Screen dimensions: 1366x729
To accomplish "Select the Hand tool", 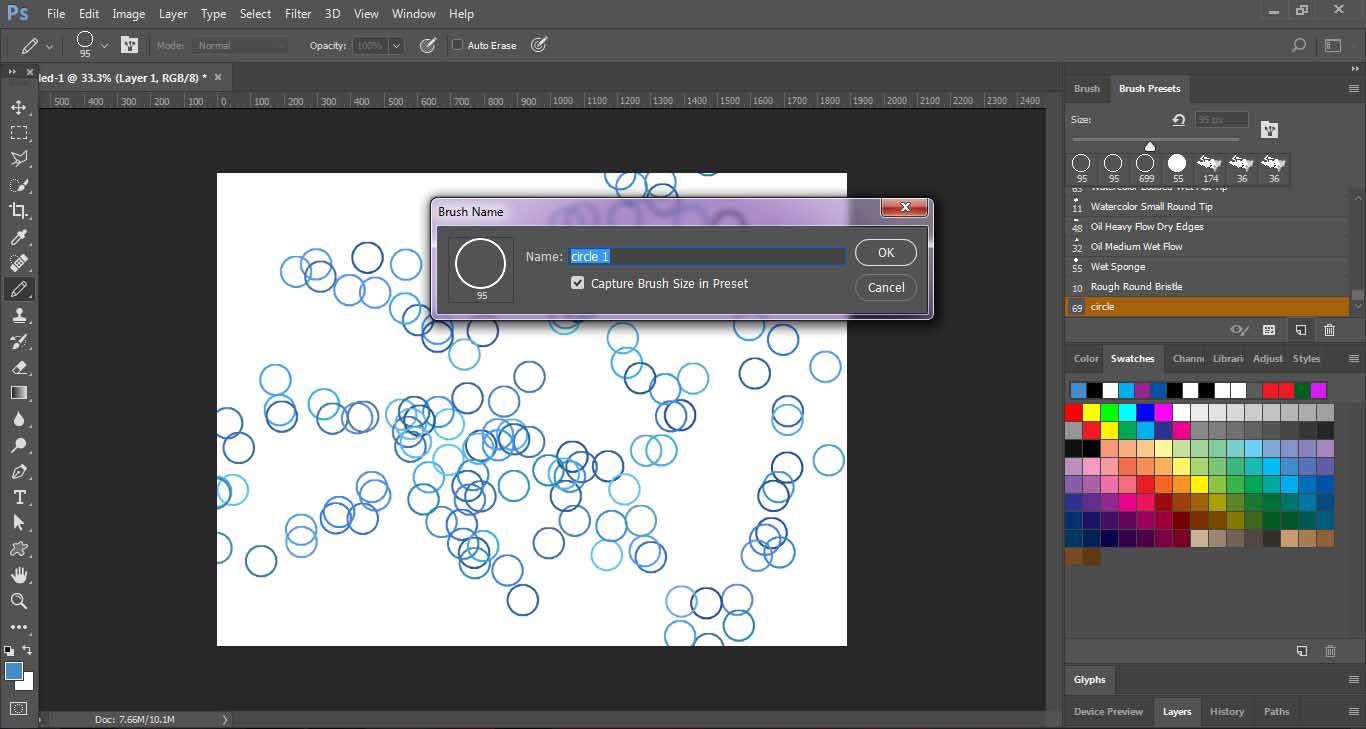I will click(x=18, y=575).
